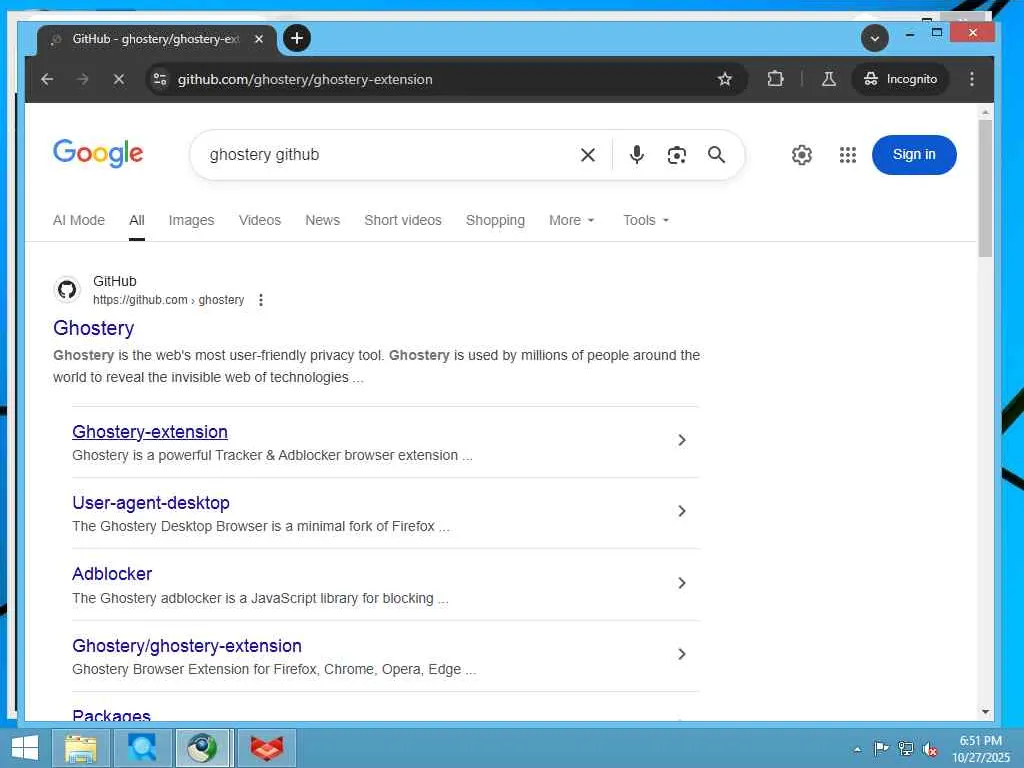Clear the search box text
Image resolution: width=1024 pixels, height=768 pixels.
pos(588,155)
